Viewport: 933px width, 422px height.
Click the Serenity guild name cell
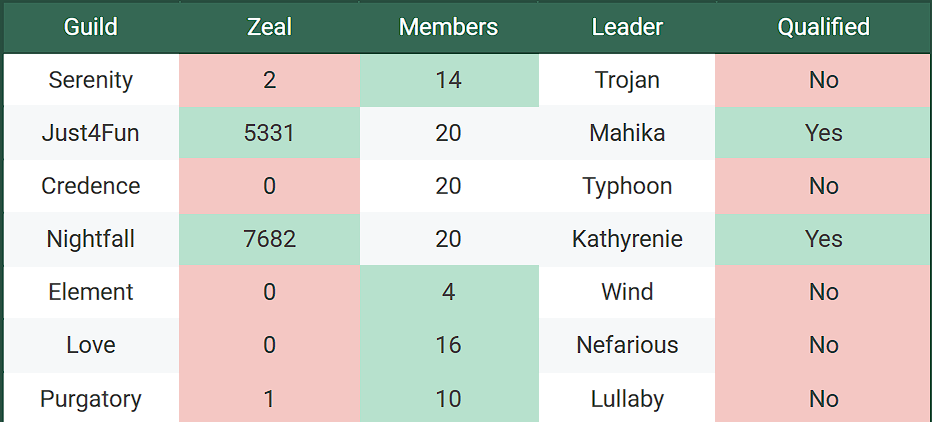click(91, 80)
